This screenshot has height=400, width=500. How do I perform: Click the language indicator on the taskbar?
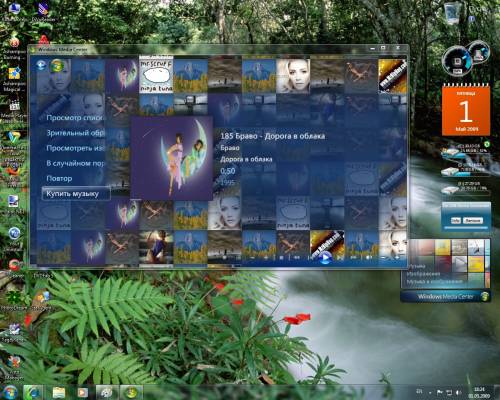point(420,391)
